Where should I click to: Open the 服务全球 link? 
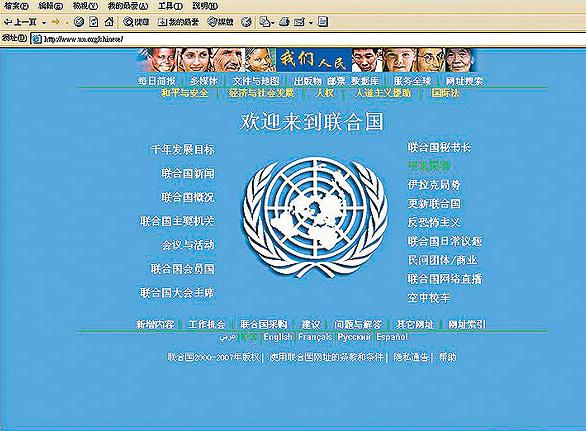click(413, 81)
